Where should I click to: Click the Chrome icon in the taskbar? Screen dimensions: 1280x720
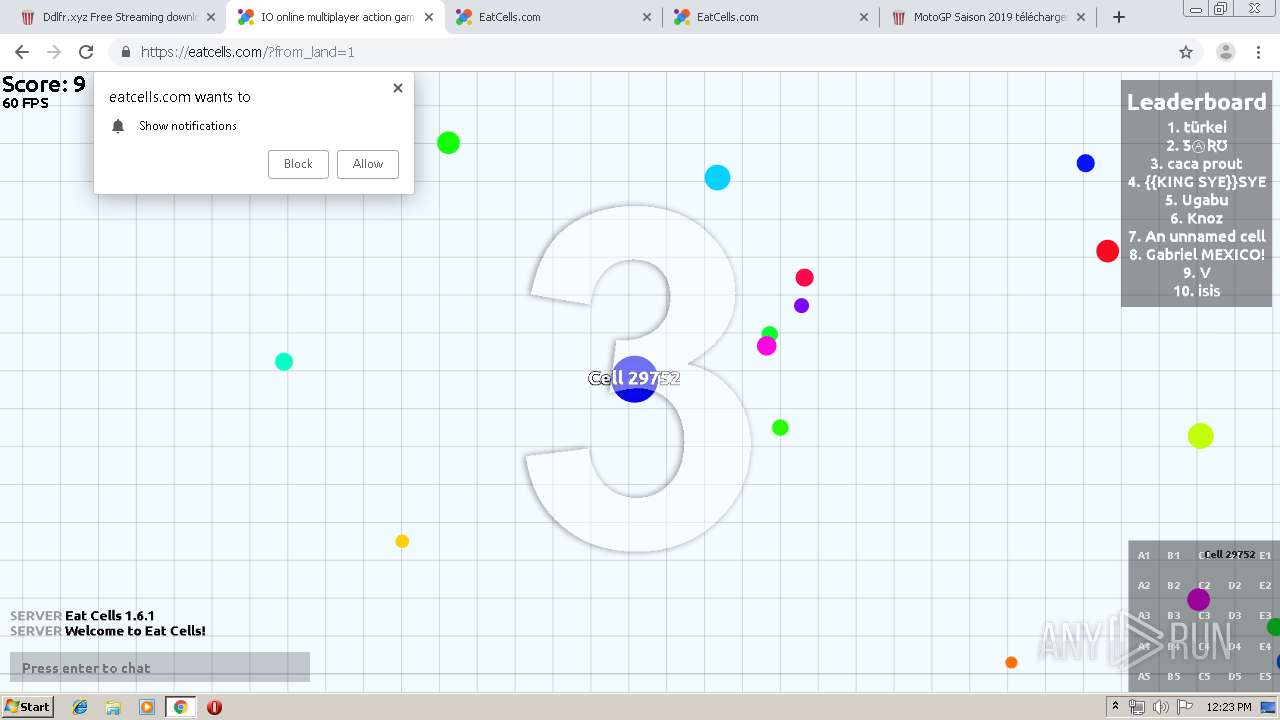180,707
